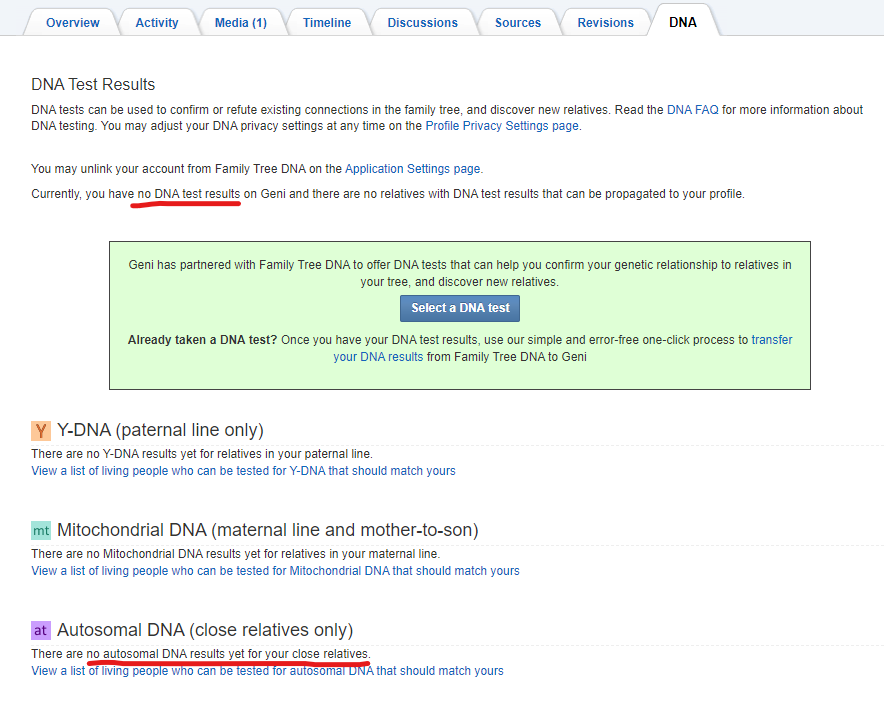
Task: Click the green mt Mitochondrial DNA icon
Action: (40, 531)
